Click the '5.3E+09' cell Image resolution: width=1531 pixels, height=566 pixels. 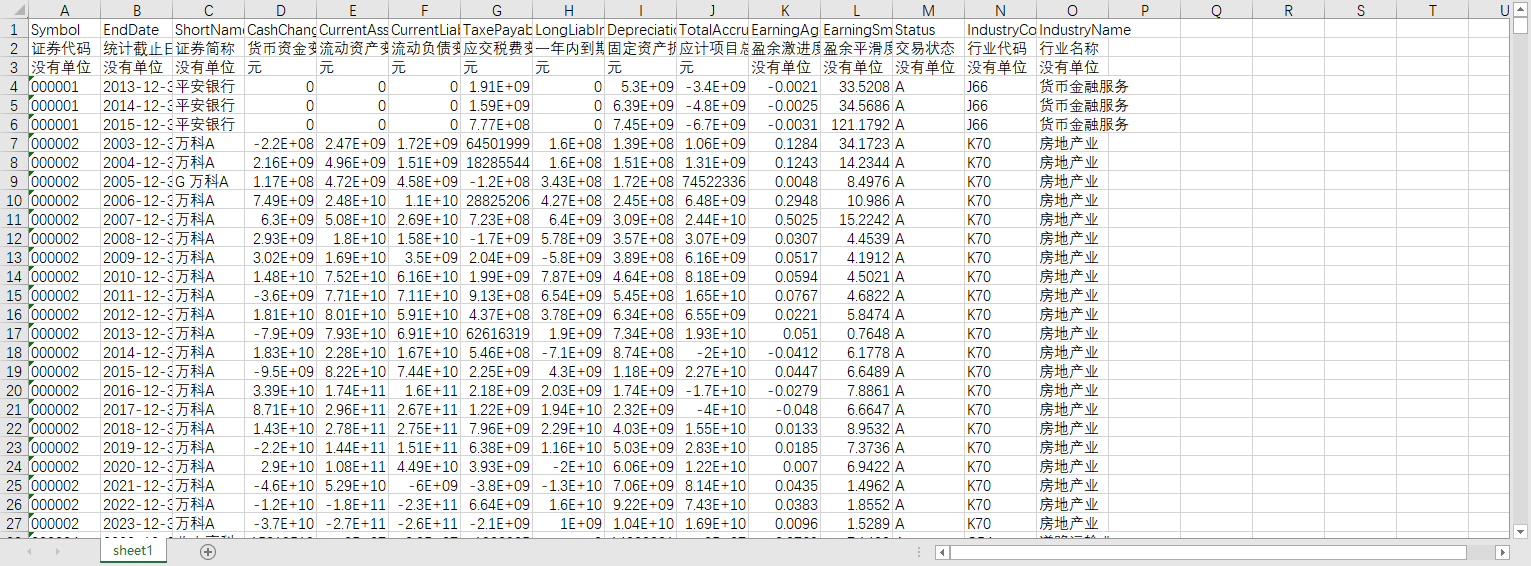click(x=640, y=87)
